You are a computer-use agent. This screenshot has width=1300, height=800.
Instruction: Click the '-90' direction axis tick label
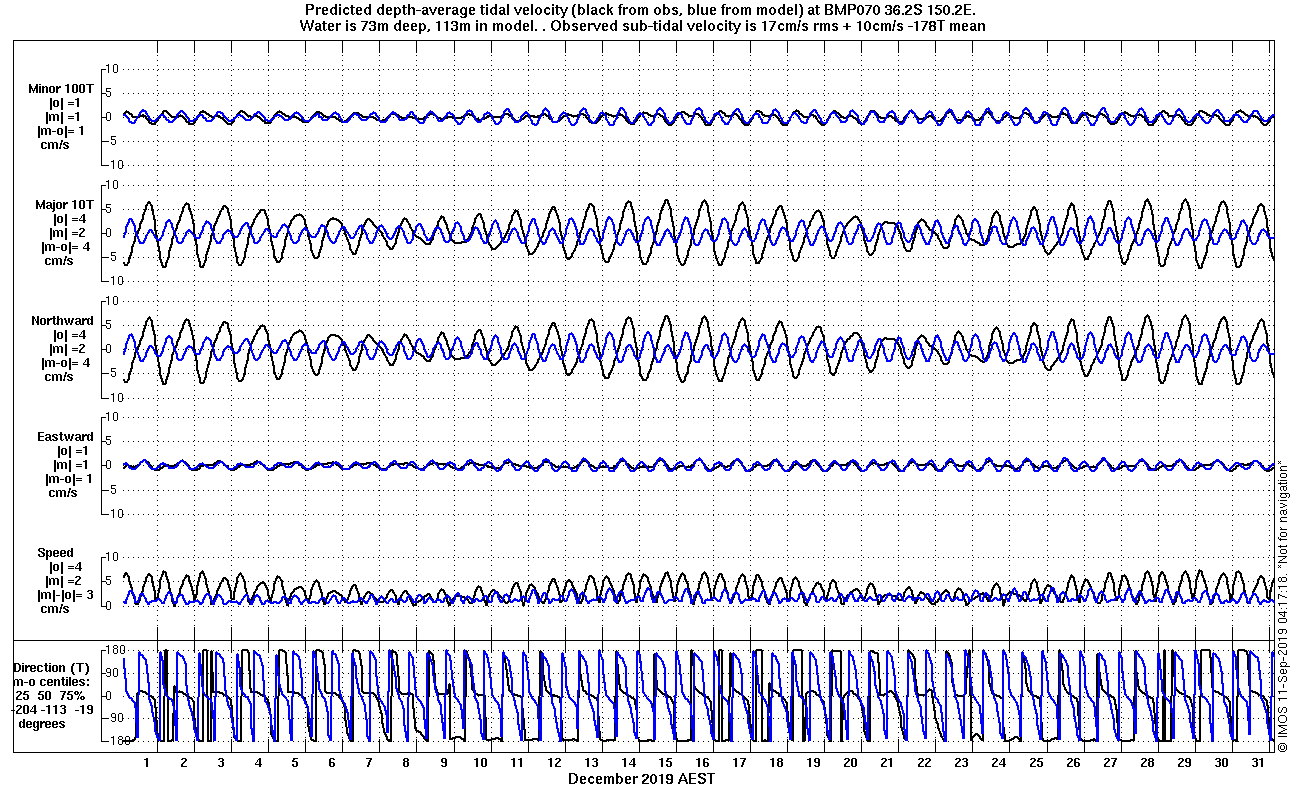click(x=114, y=718)
